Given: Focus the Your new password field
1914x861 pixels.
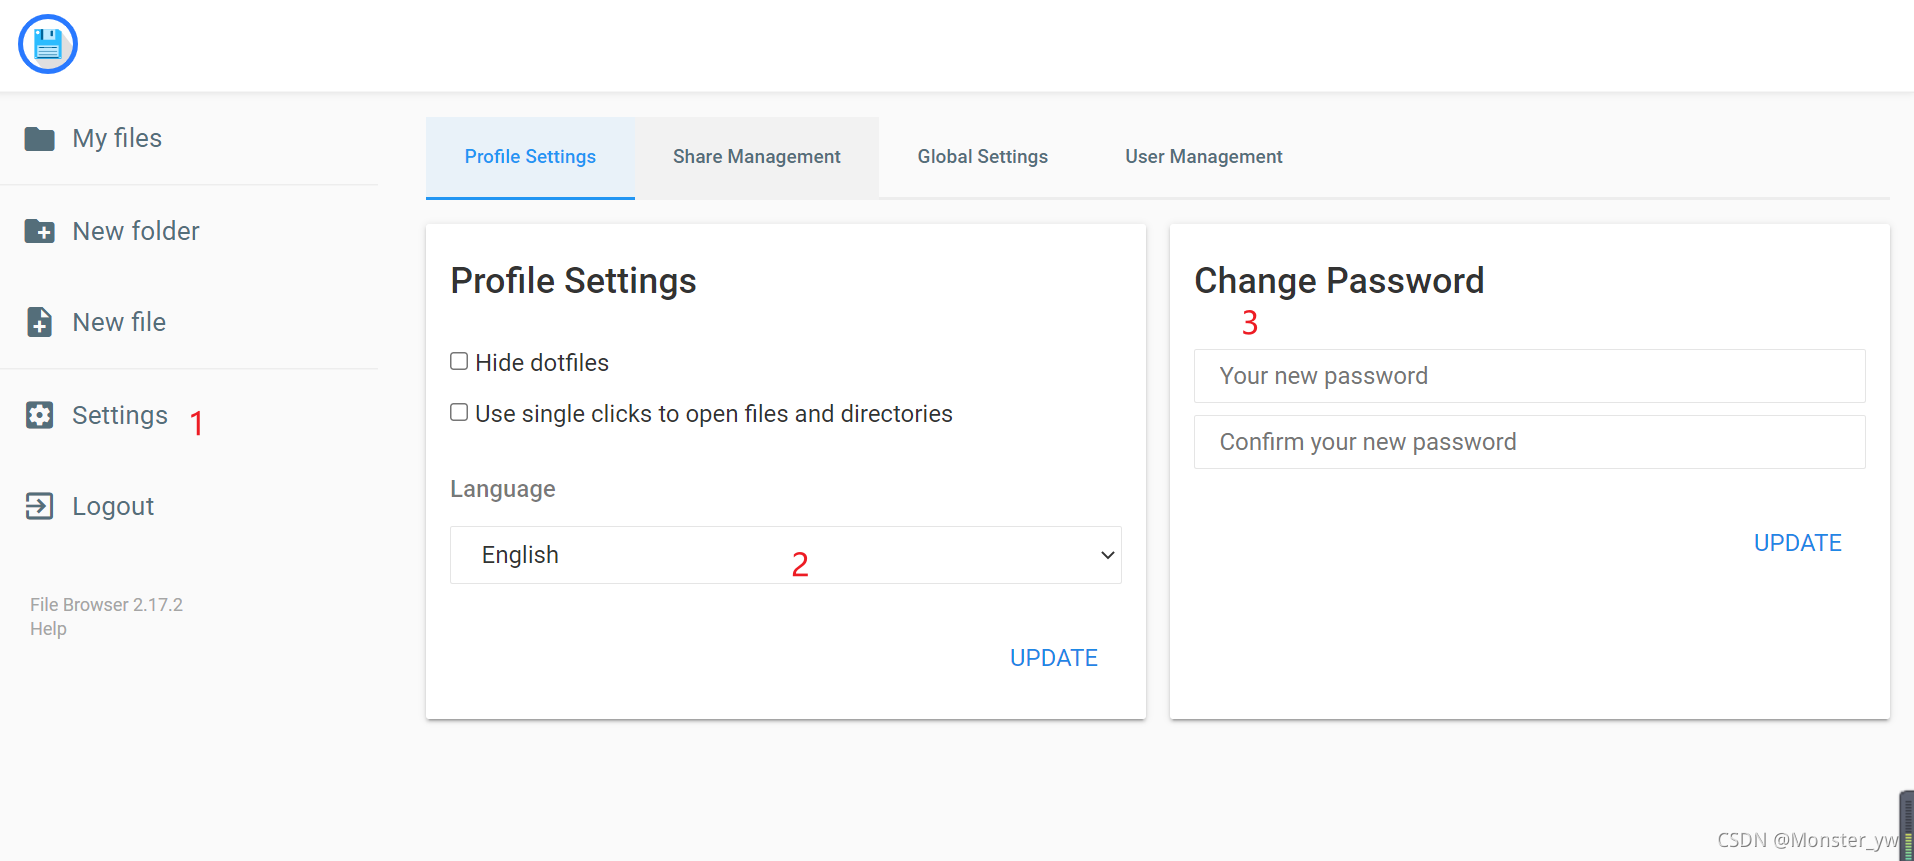Looking at the screenshot, I should 1530,376.
